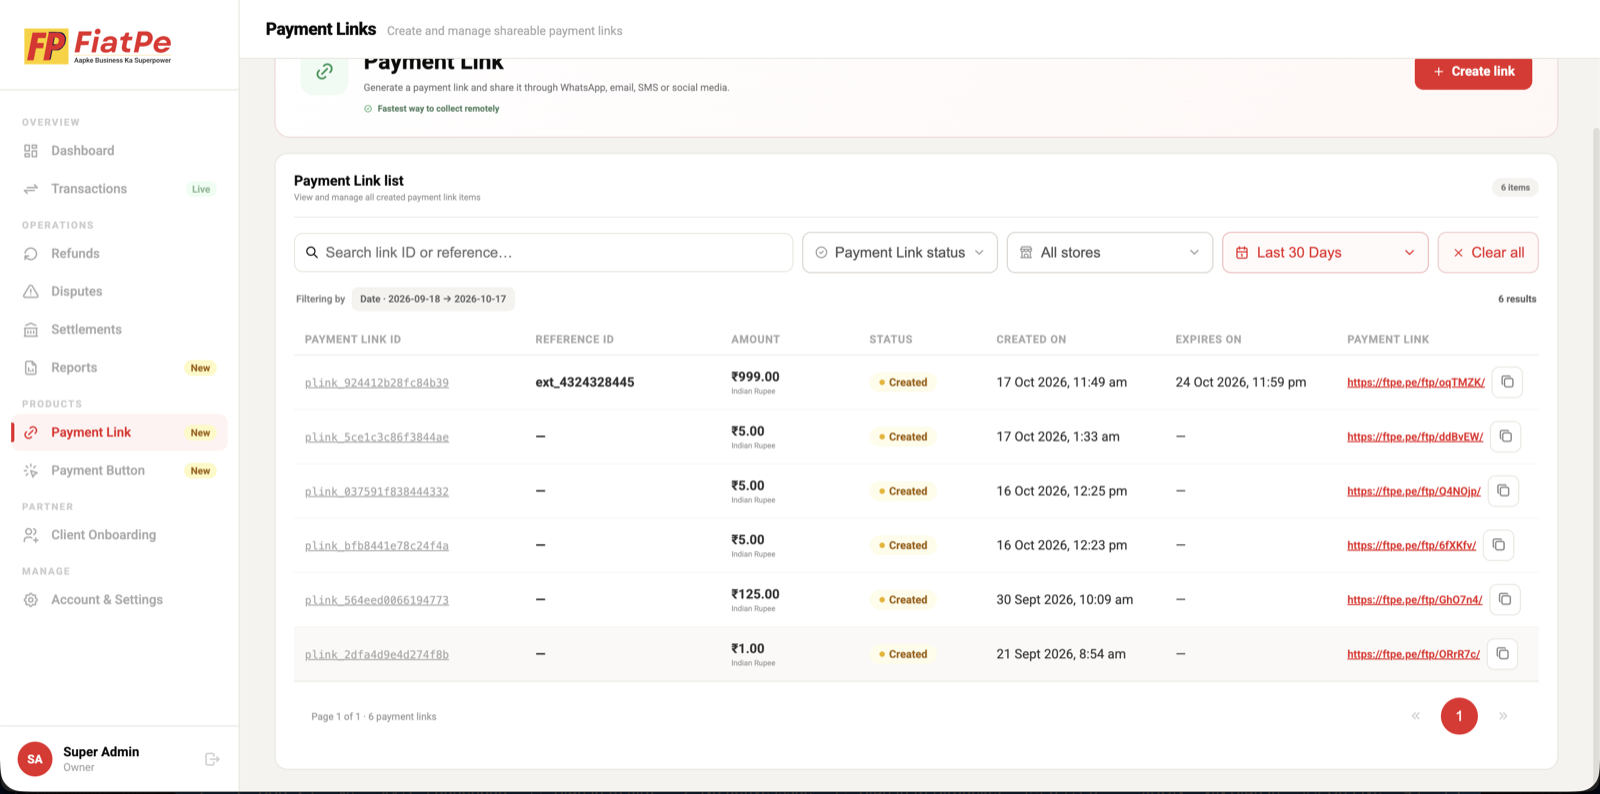Open Client Onboarding in the sidebar
The image size is (1600, 794).
[119, 535]
